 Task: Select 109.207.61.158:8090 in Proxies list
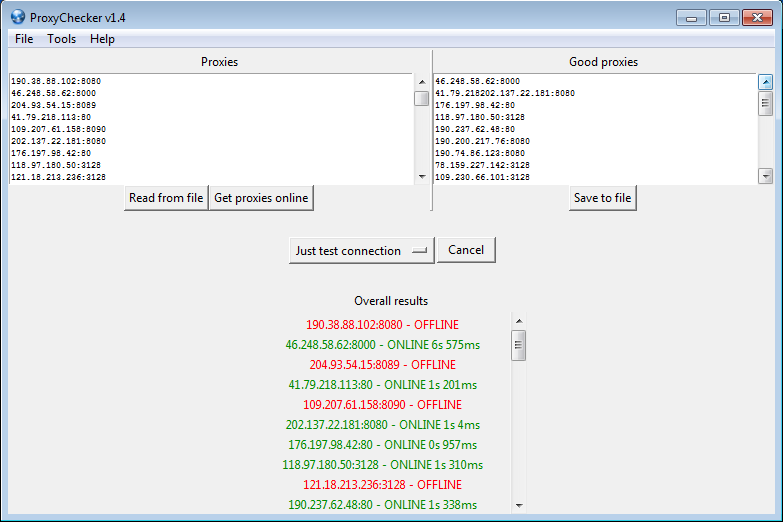(58, 129)
